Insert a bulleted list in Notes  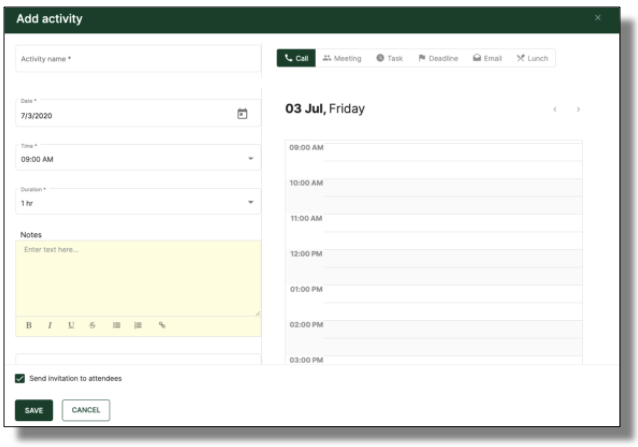[116, 325]
